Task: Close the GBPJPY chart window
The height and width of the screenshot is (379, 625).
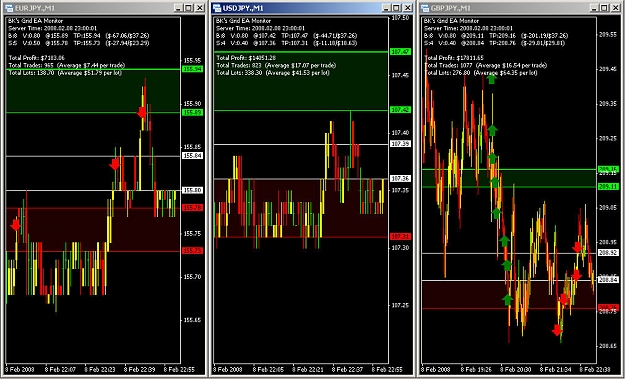Action: click(615, 8)
